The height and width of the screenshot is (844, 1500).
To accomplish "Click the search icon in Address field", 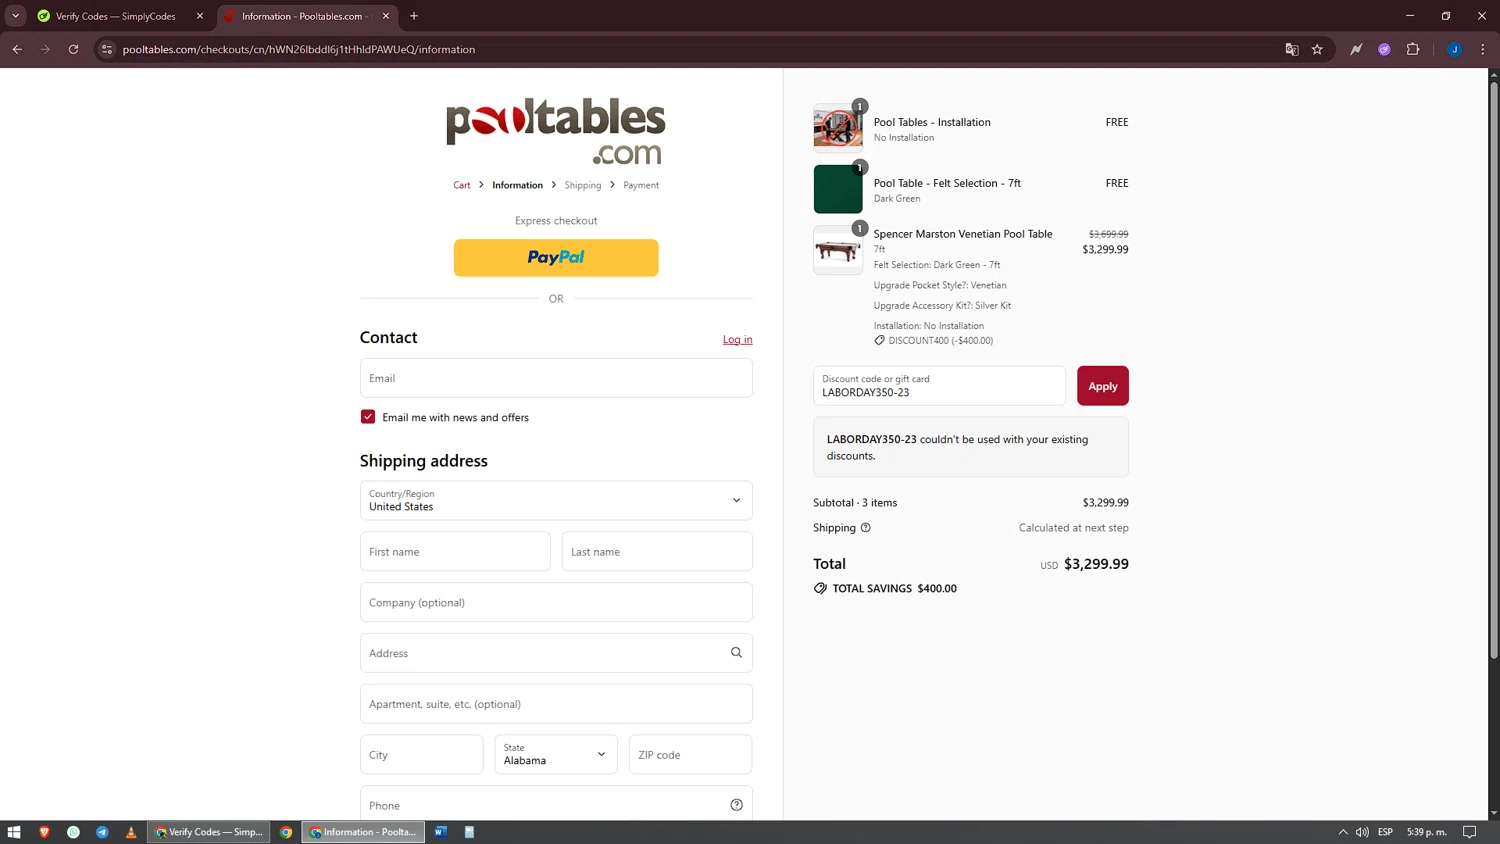I will pos(736,653).
